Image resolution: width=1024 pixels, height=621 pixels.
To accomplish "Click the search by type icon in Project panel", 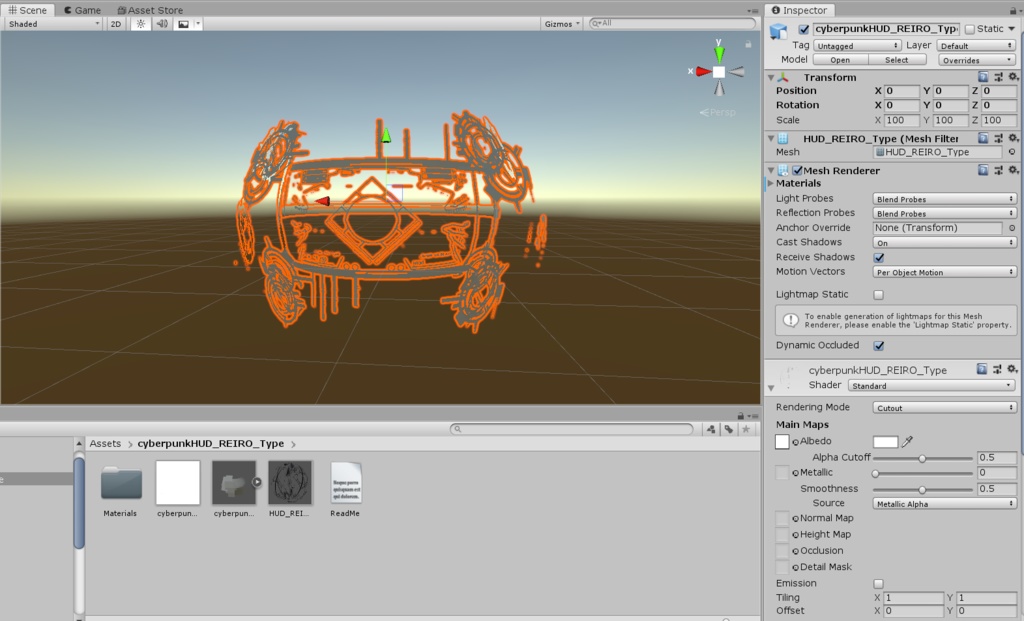I will [710, 429].
